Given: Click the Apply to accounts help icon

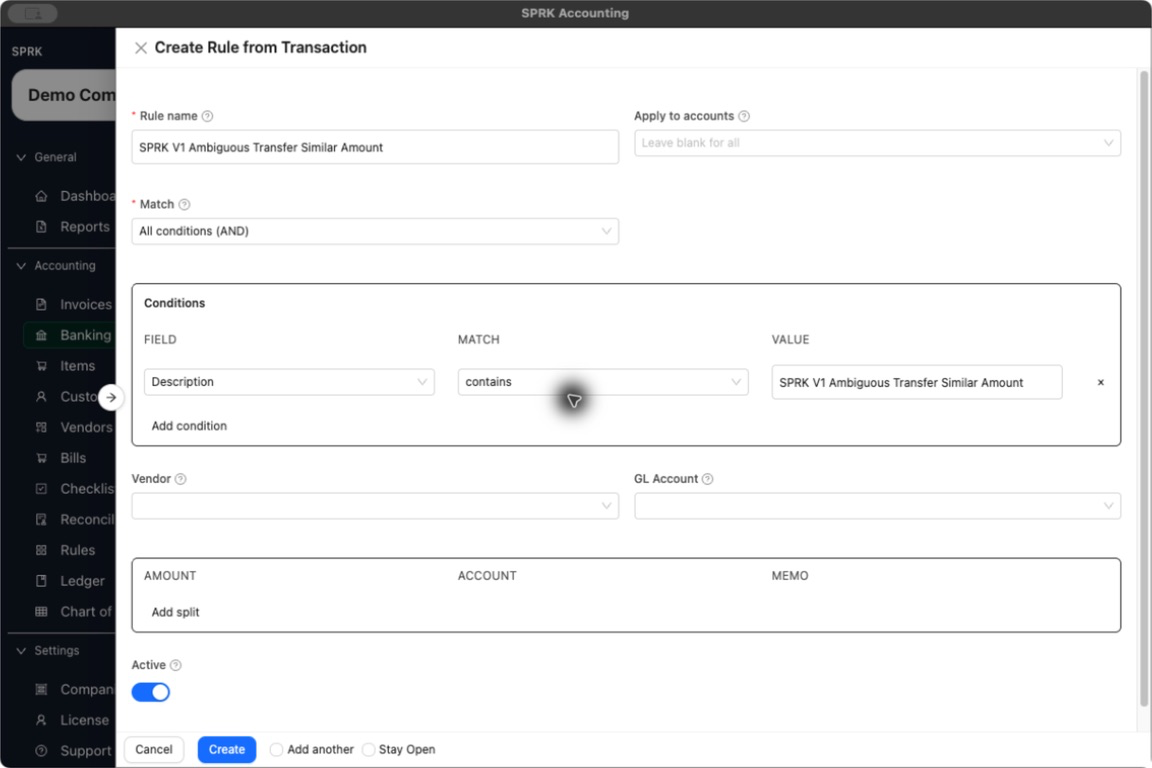Looking at the screenshot, I should [744, 116].
